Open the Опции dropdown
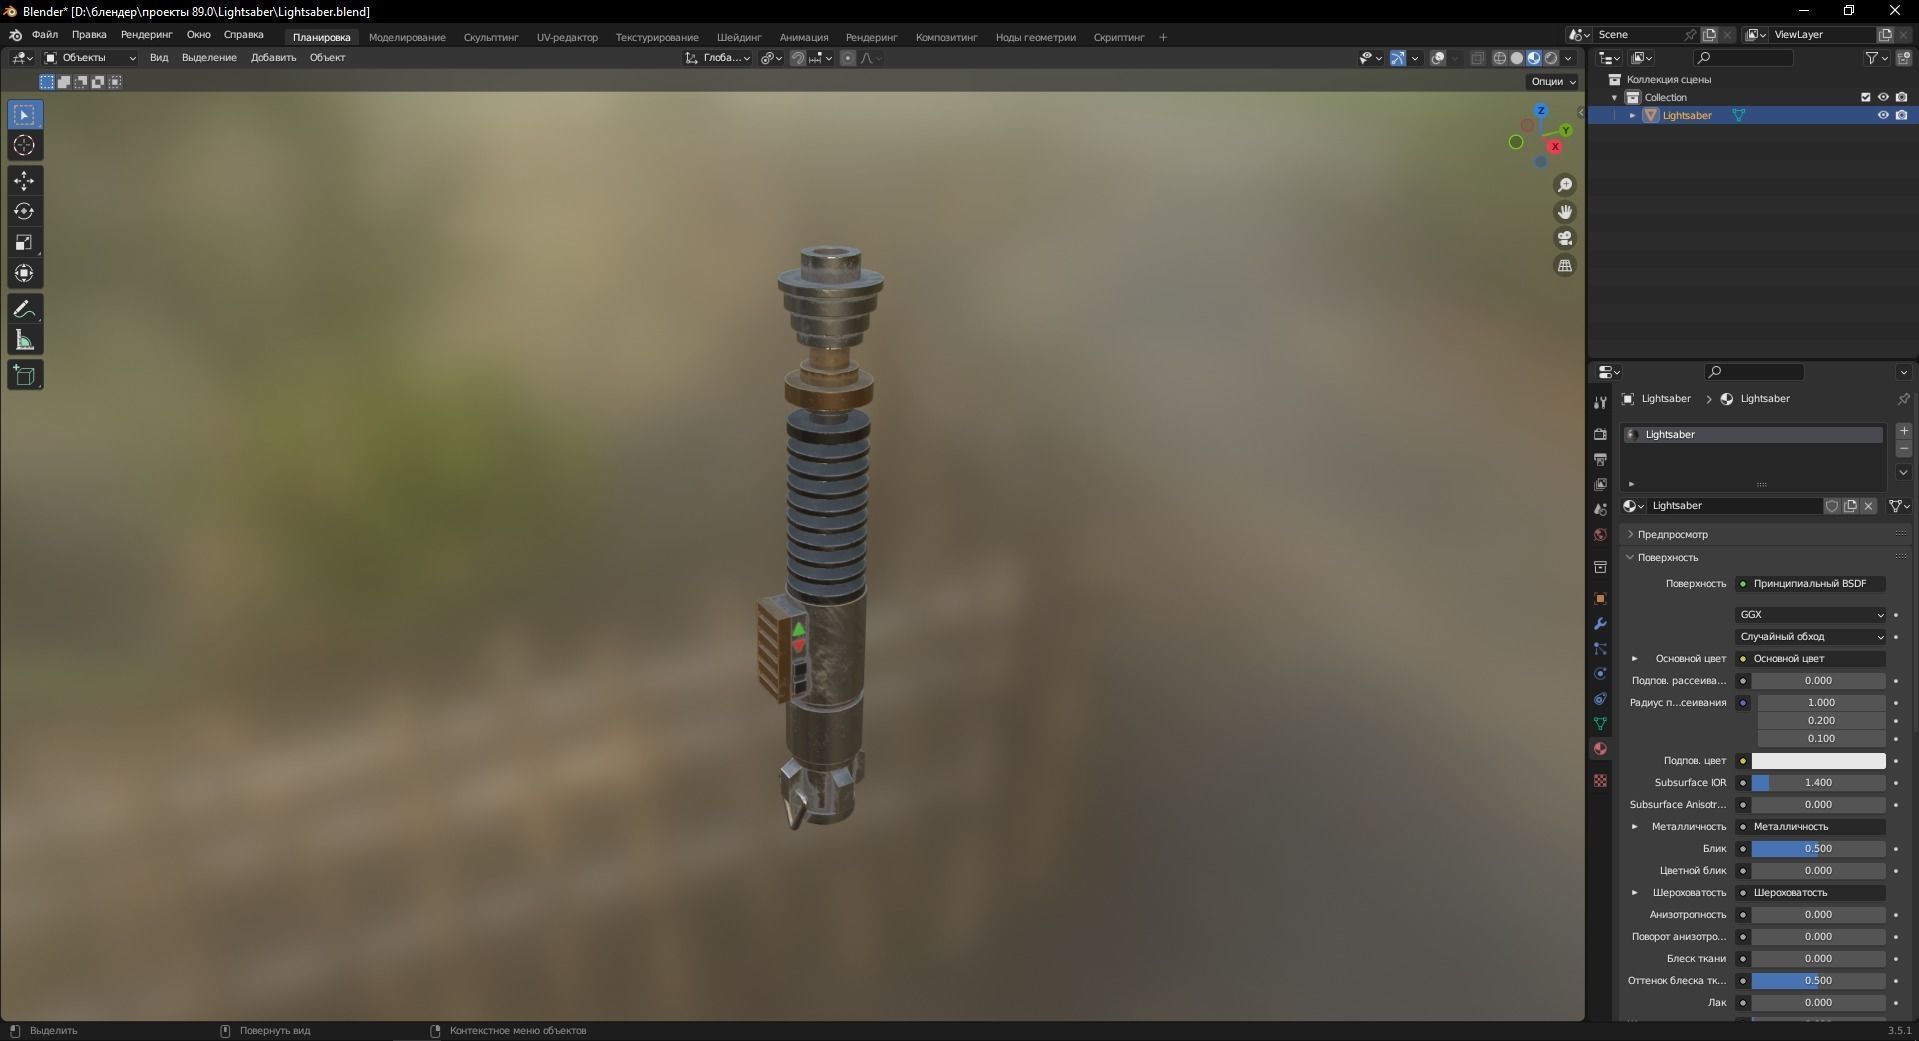1919x1041 pixels. tap(1552, 82)
